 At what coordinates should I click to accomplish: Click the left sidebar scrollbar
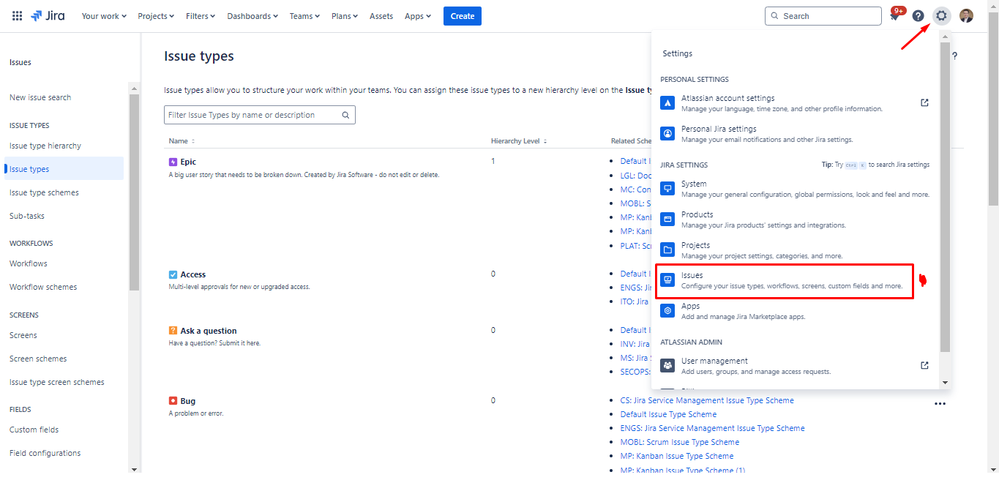pos(134,191)
